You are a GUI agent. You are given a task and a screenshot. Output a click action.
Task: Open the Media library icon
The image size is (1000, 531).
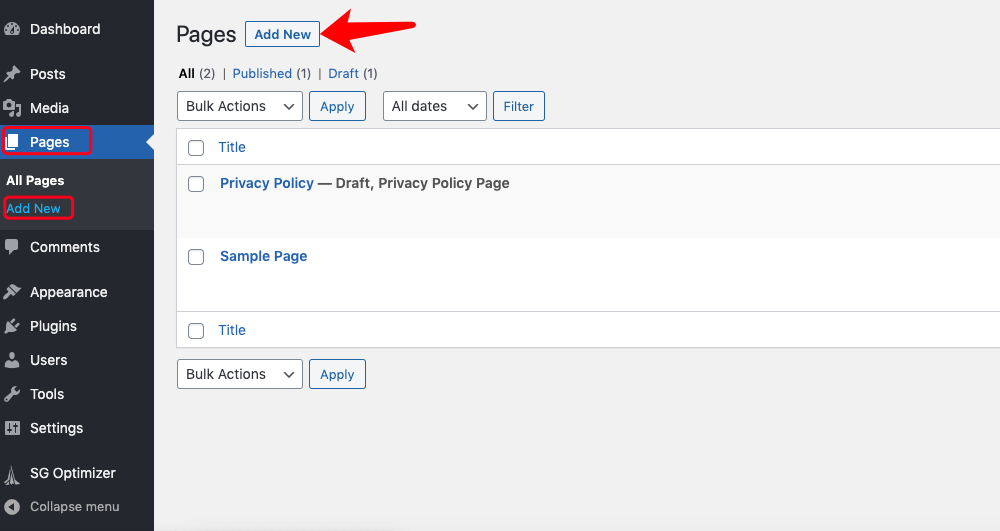12,108
